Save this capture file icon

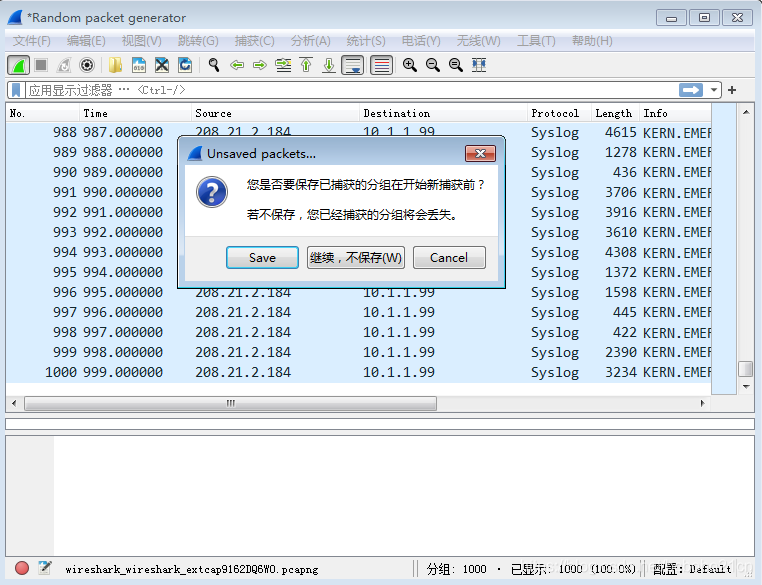(x=139, y=65)
